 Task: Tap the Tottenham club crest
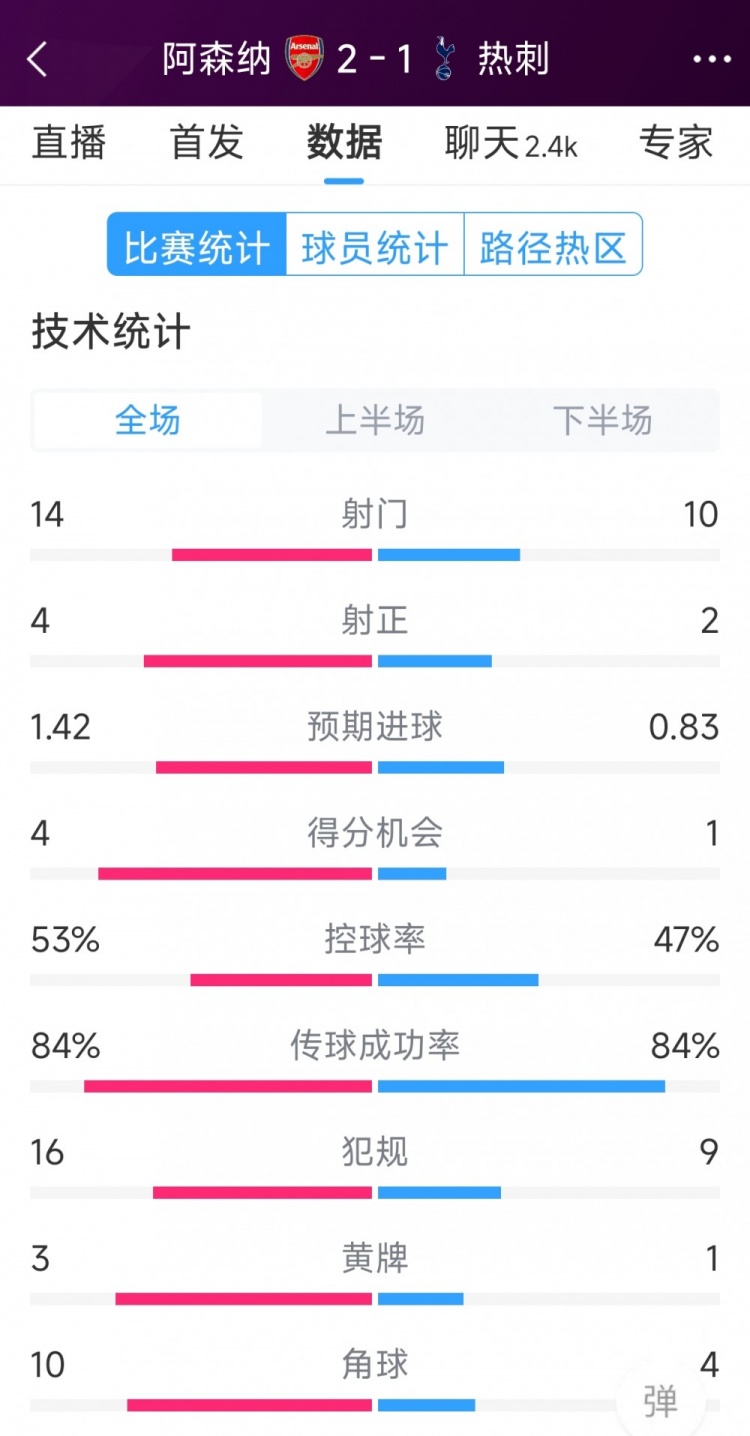pos(444,58)
